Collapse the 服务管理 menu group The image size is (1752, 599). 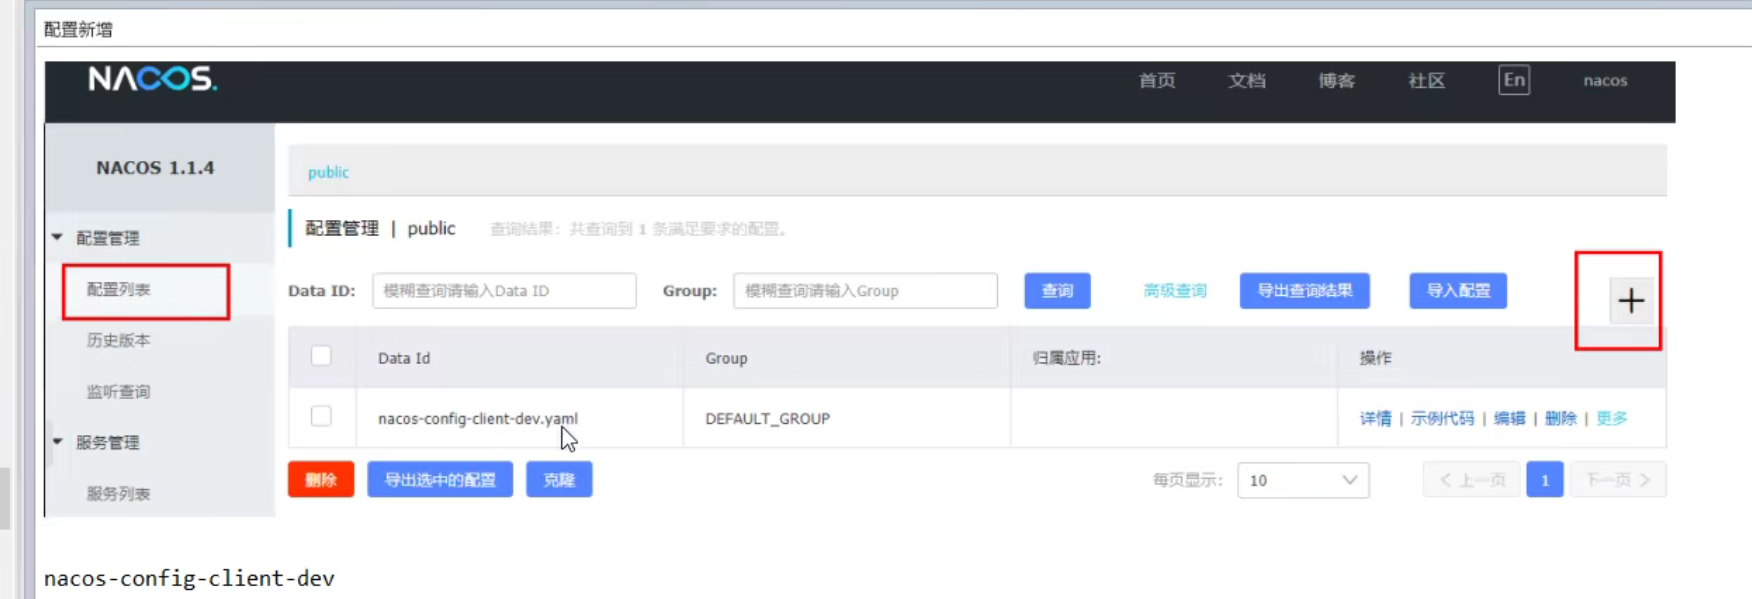click(x=57, y=441)
